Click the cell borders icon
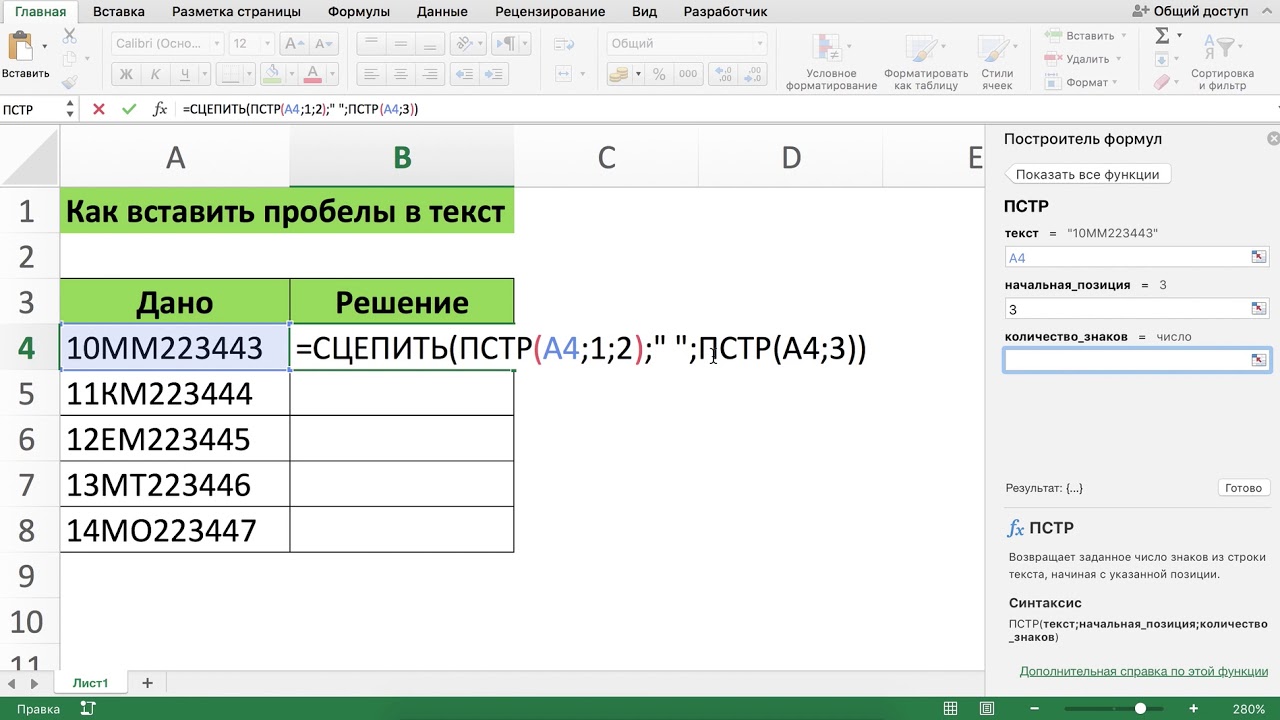 (229, 74)
